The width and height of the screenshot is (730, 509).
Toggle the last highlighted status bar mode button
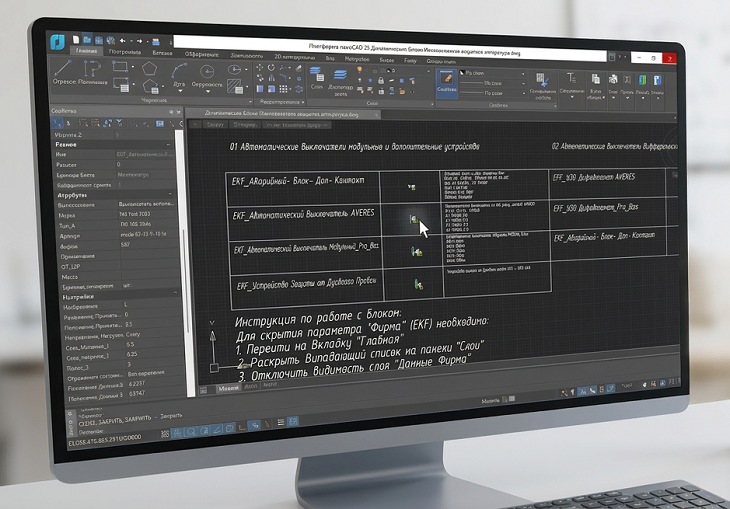pos(293,421)
